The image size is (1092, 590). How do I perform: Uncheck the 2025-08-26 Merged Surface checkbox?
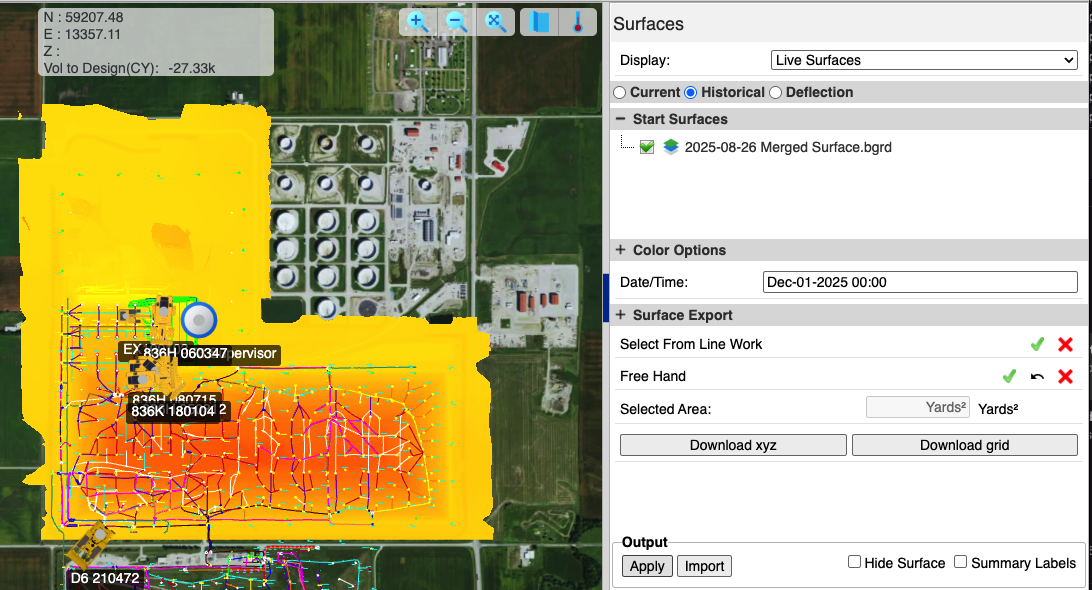coord(647,147)
